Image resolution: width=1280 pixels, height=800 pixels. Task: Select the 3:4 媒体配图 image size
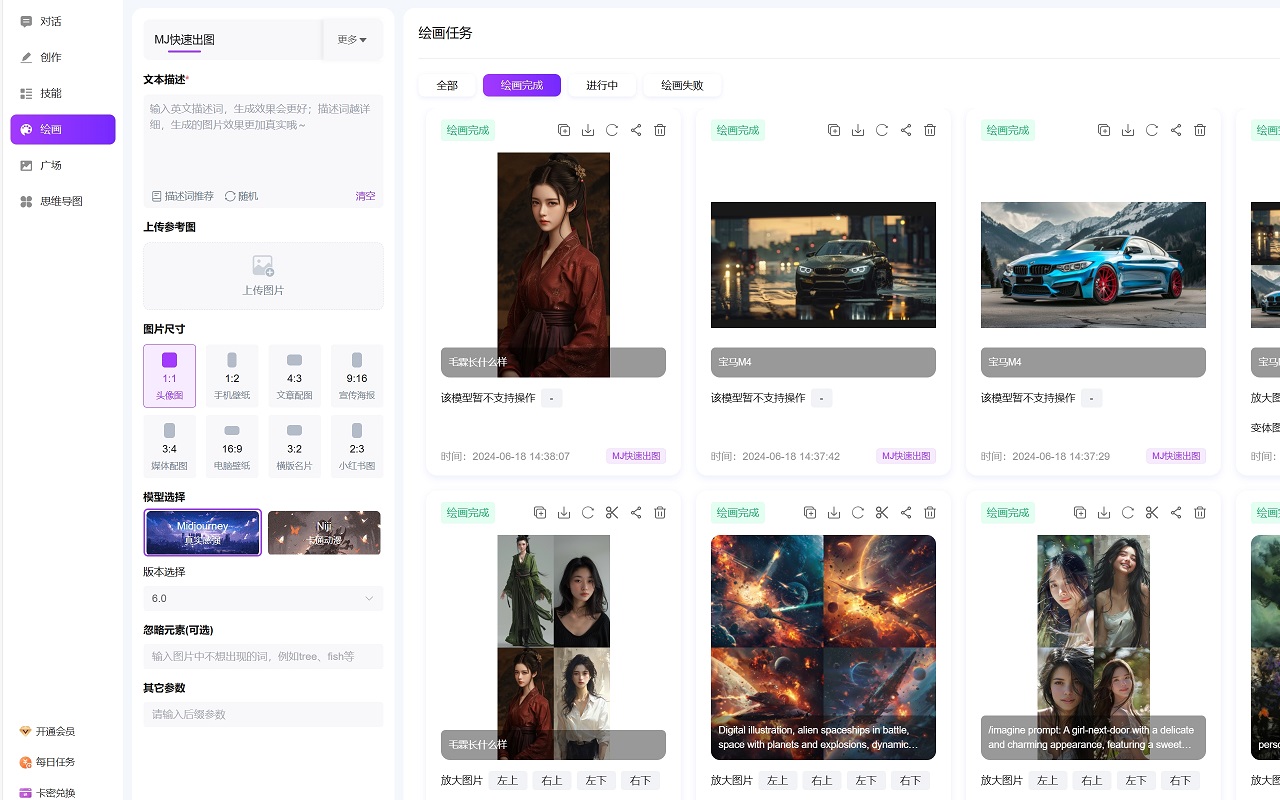(x=169, y=446)
